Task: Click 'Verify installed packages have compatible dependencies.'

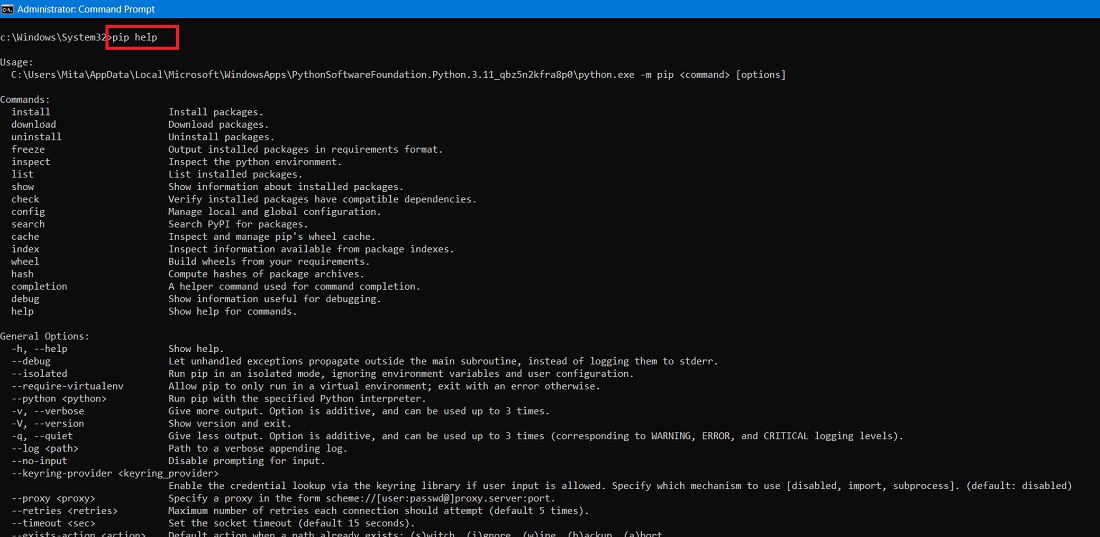Action: [x=323, y=199]
